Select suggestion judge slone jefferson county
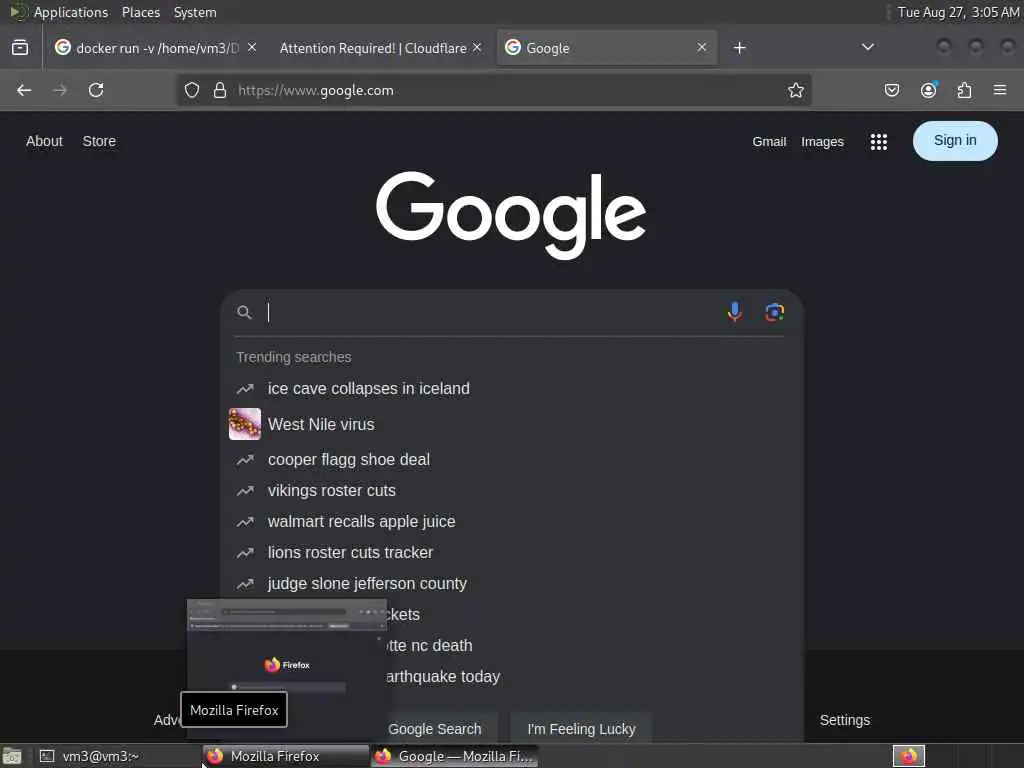1024x768 pixels. tap(511, 584)
